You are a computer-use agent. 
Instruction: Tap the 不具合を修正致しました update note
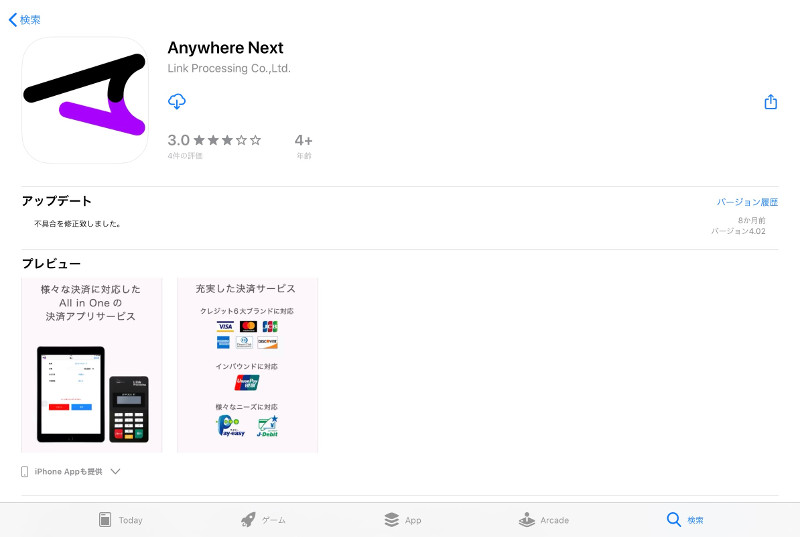pyautogui.click(x=78, y=224)
